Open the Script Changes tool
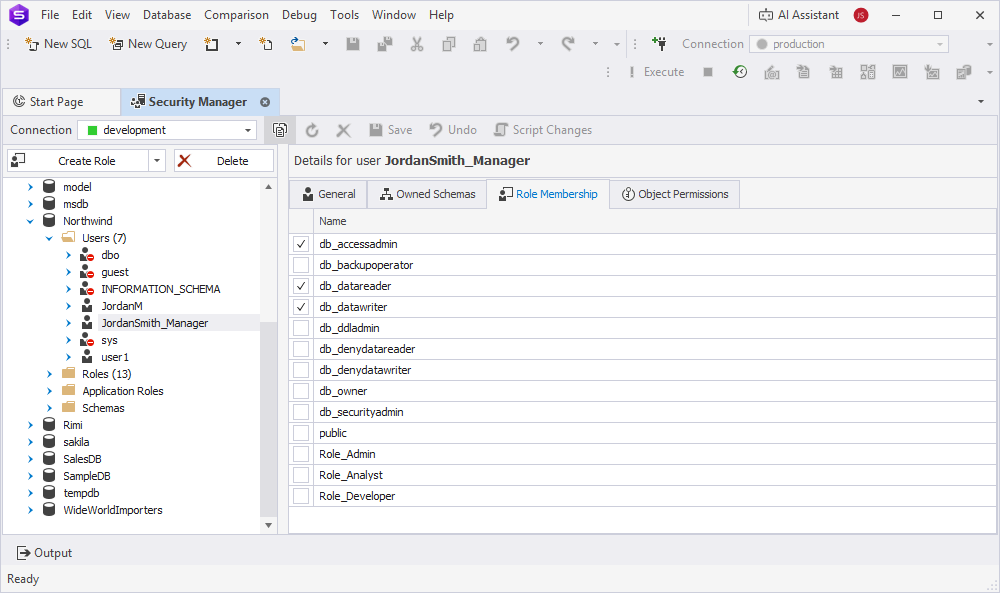This screenshot has width=1000, height=593. [x=543, y=129]
